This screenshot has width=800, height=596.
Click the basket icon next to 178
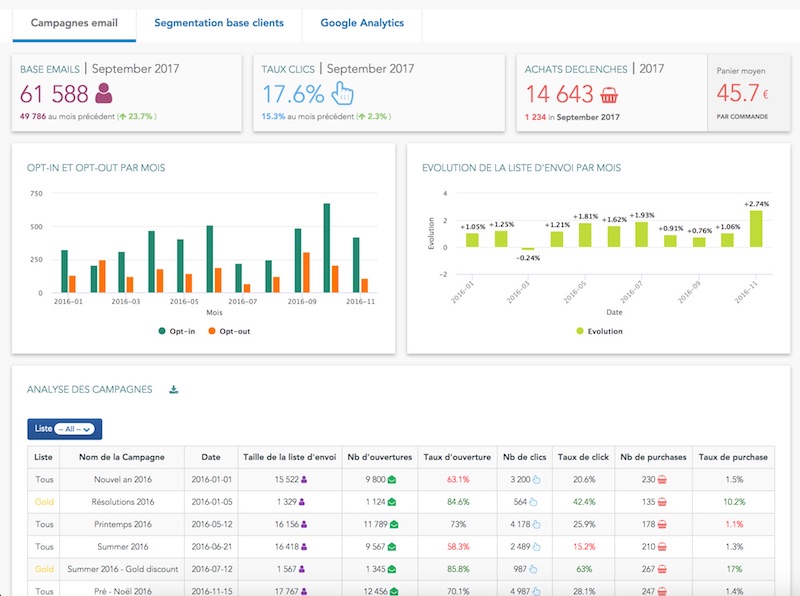point(662,525)
